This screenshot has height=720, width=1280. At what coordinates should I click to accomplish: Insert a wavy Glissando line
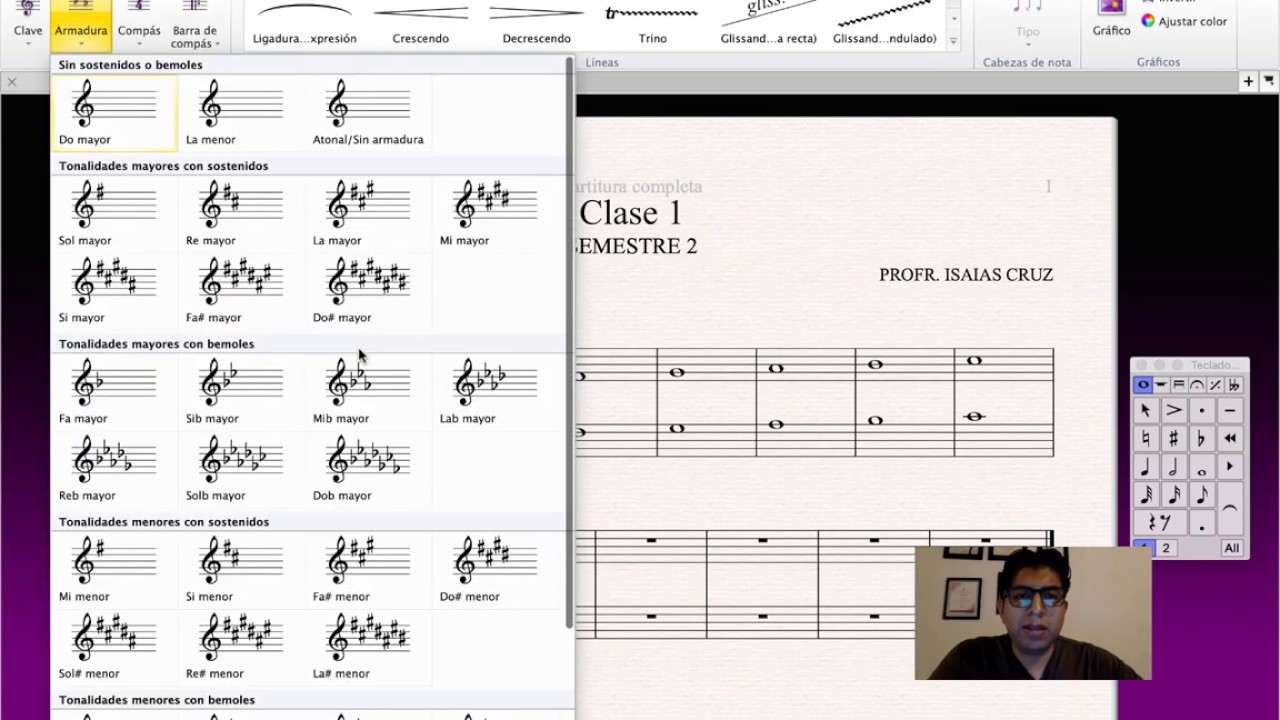pos(885,24)
